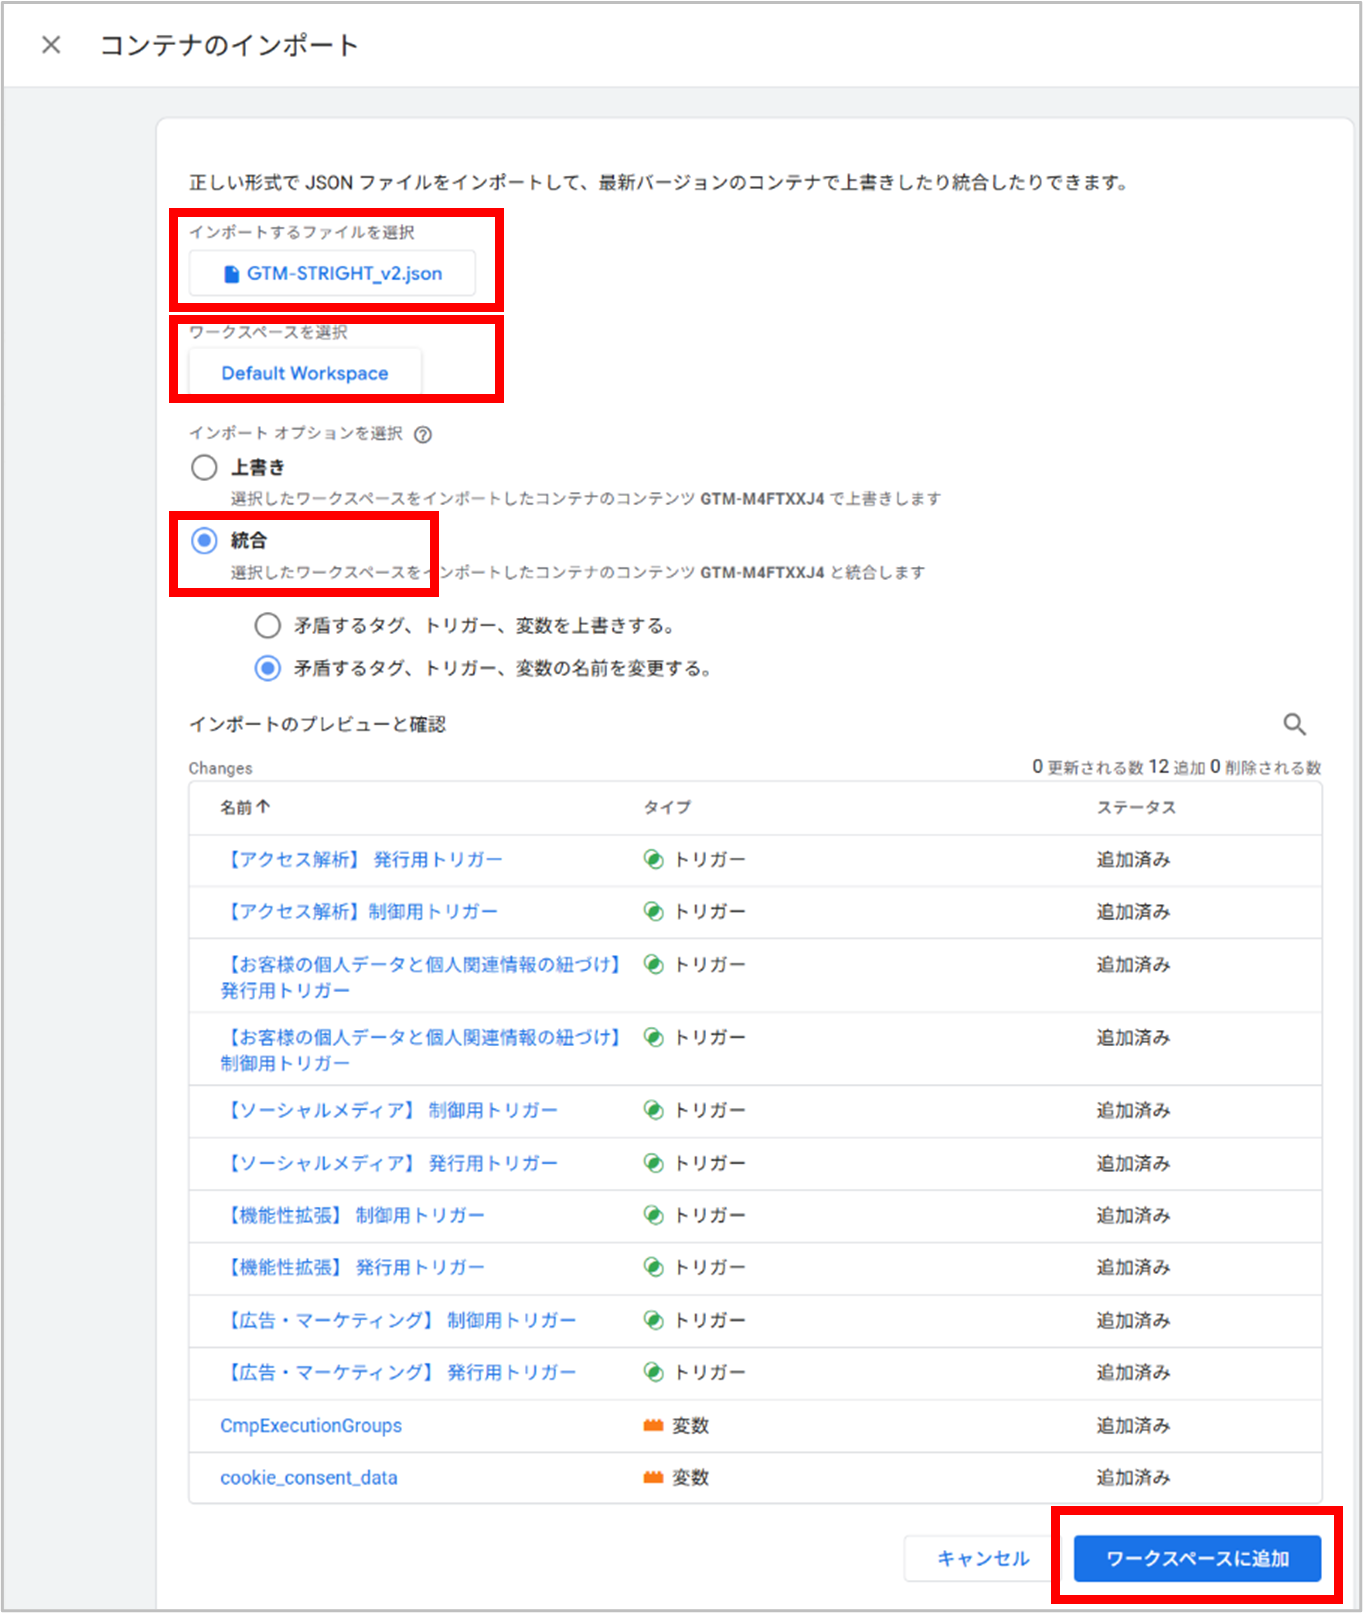This screenshot has height=1613, width=1363.
Task: Sort by the 名前 column arrow
Action: (263, 806)
